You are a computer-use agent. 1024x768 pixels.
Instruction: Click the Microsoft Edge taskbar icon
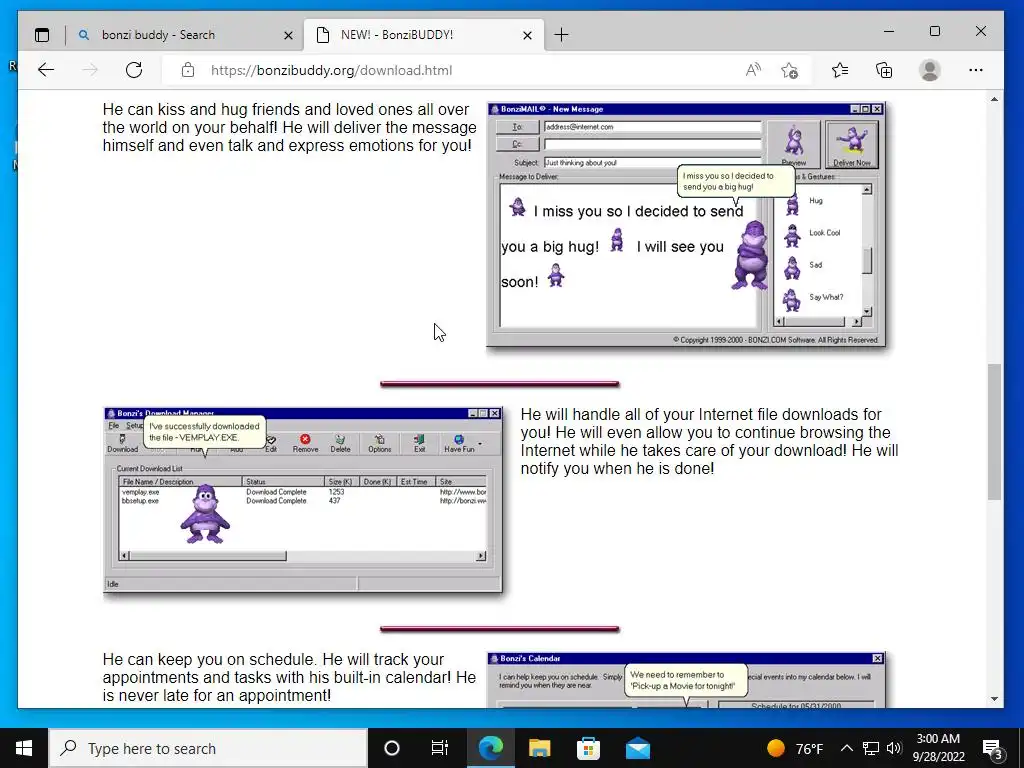pyautogui.click(x=490, y=748)
